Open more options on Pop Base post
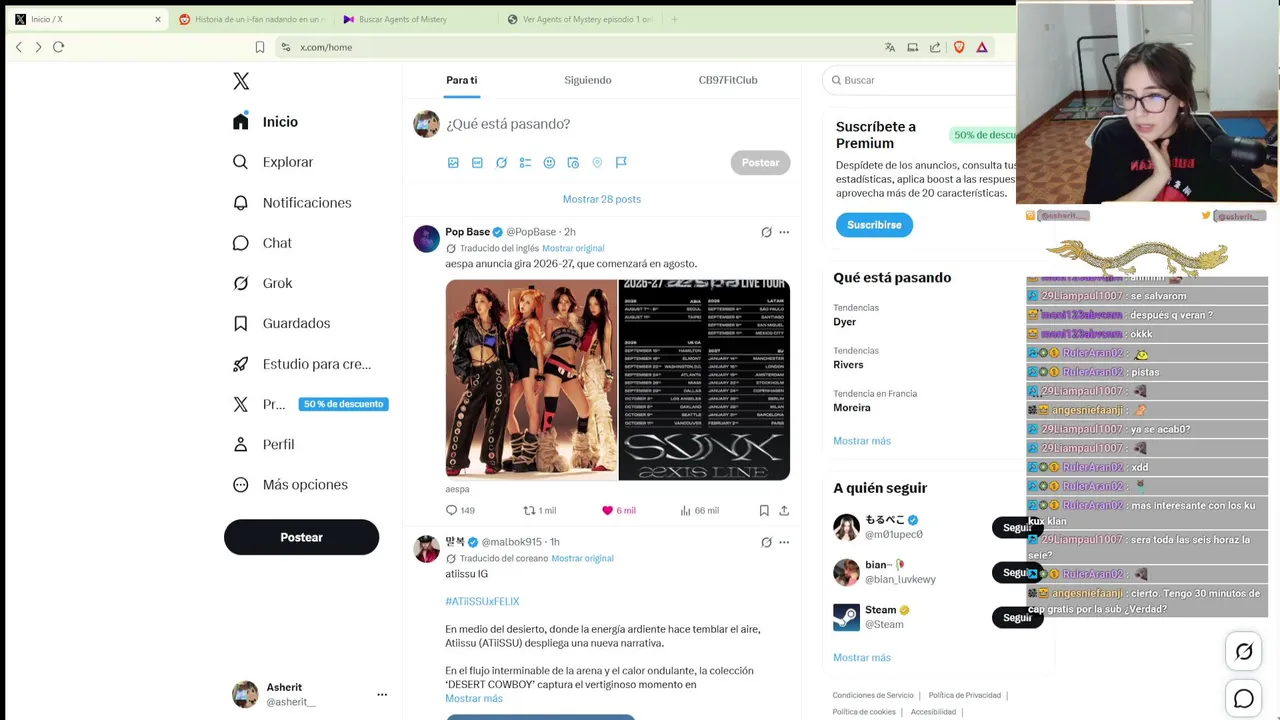The image size is (1280, 720). pyautogui.click(x=784, y=232)
